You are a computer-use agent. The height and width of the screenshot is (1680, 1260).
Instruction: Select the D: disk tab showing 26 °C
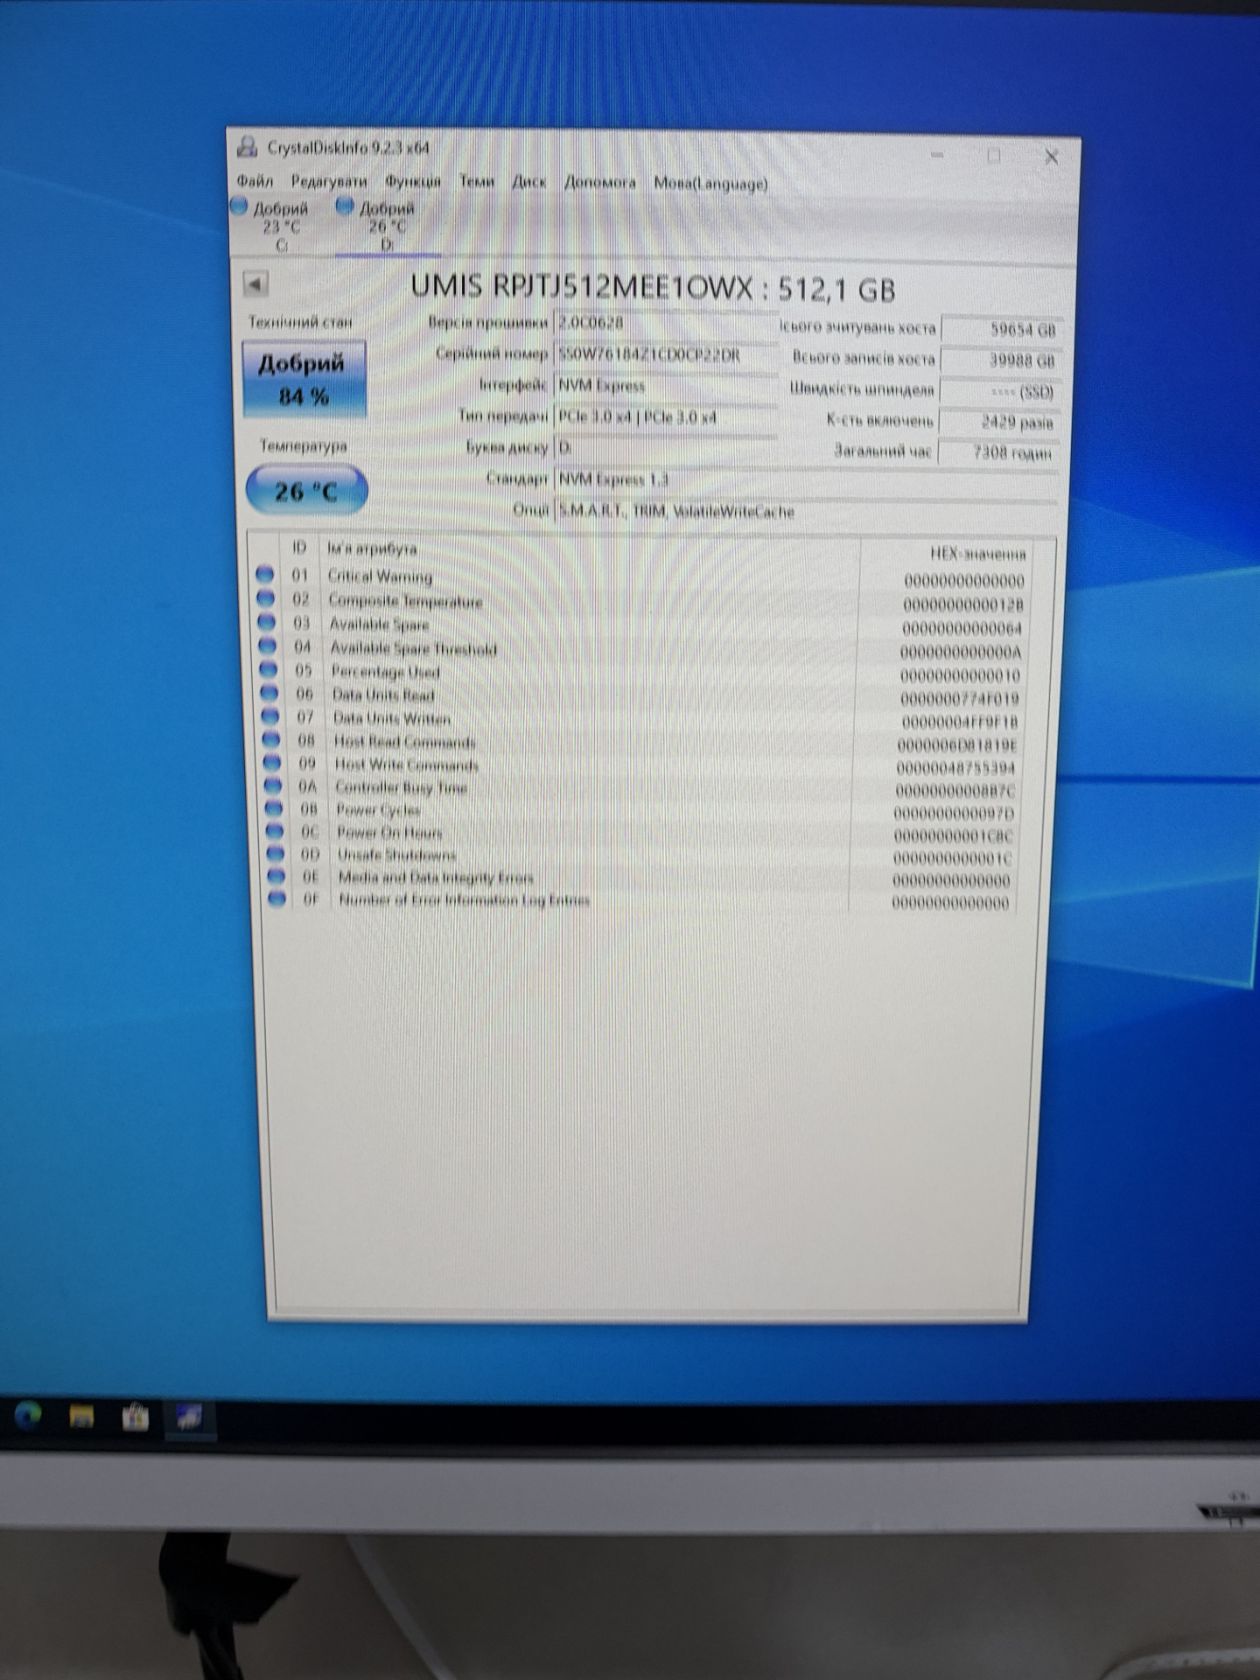[x=386, y=225]
